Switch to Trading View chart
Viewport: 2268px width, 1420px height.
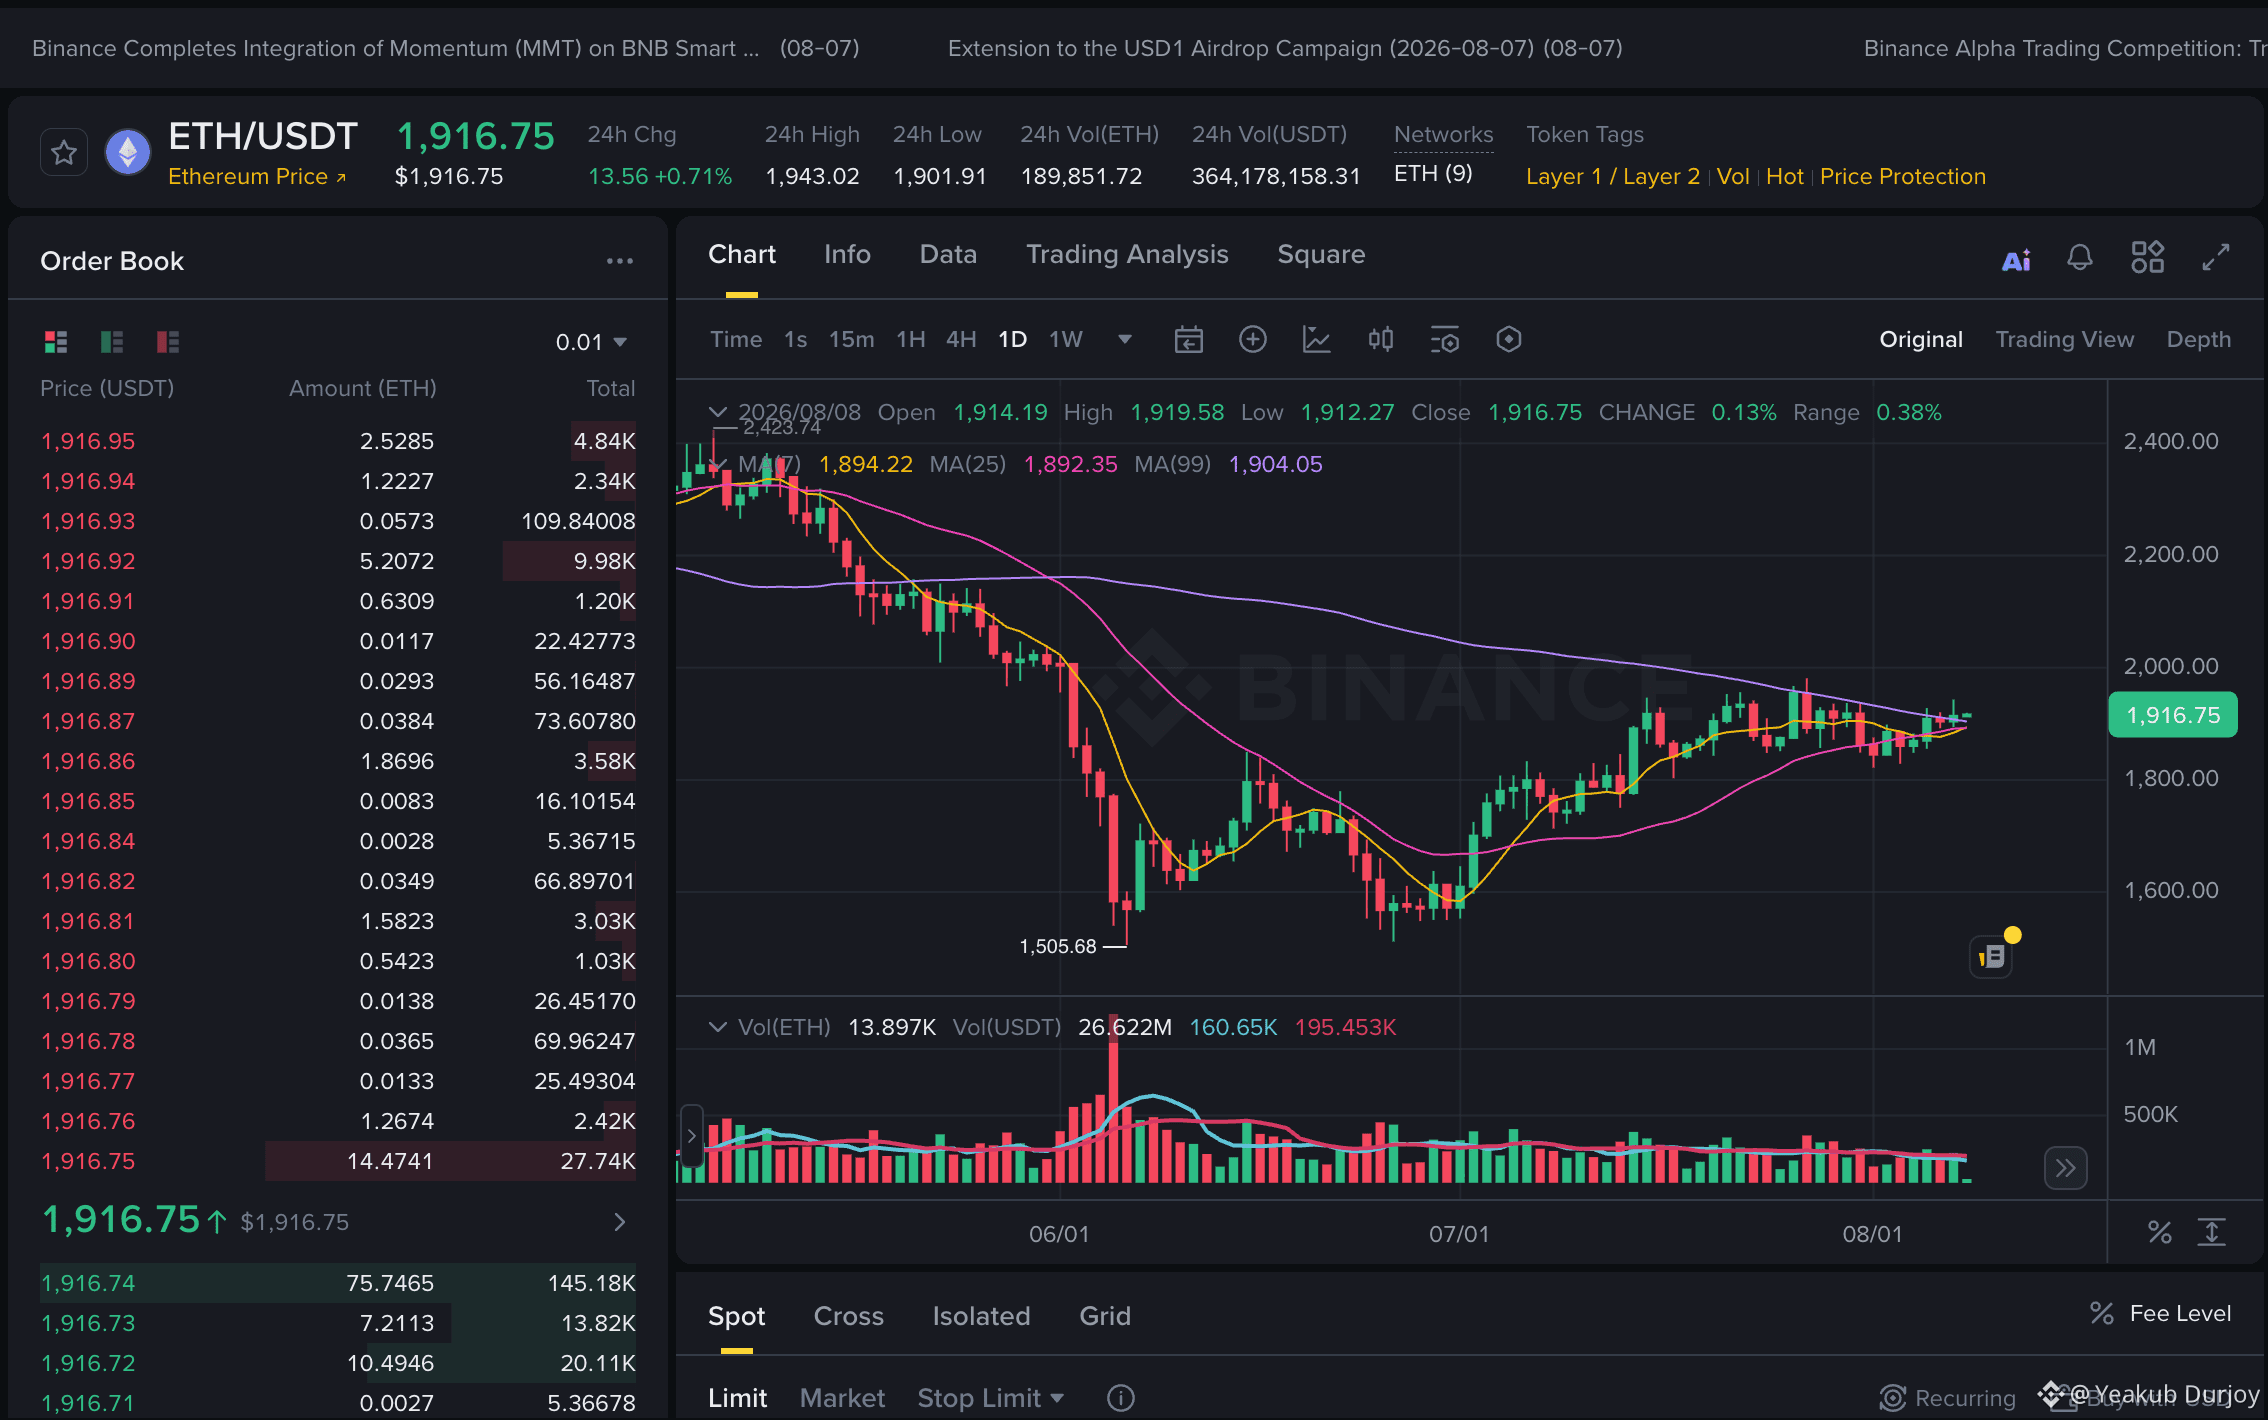pos(2065,339)
